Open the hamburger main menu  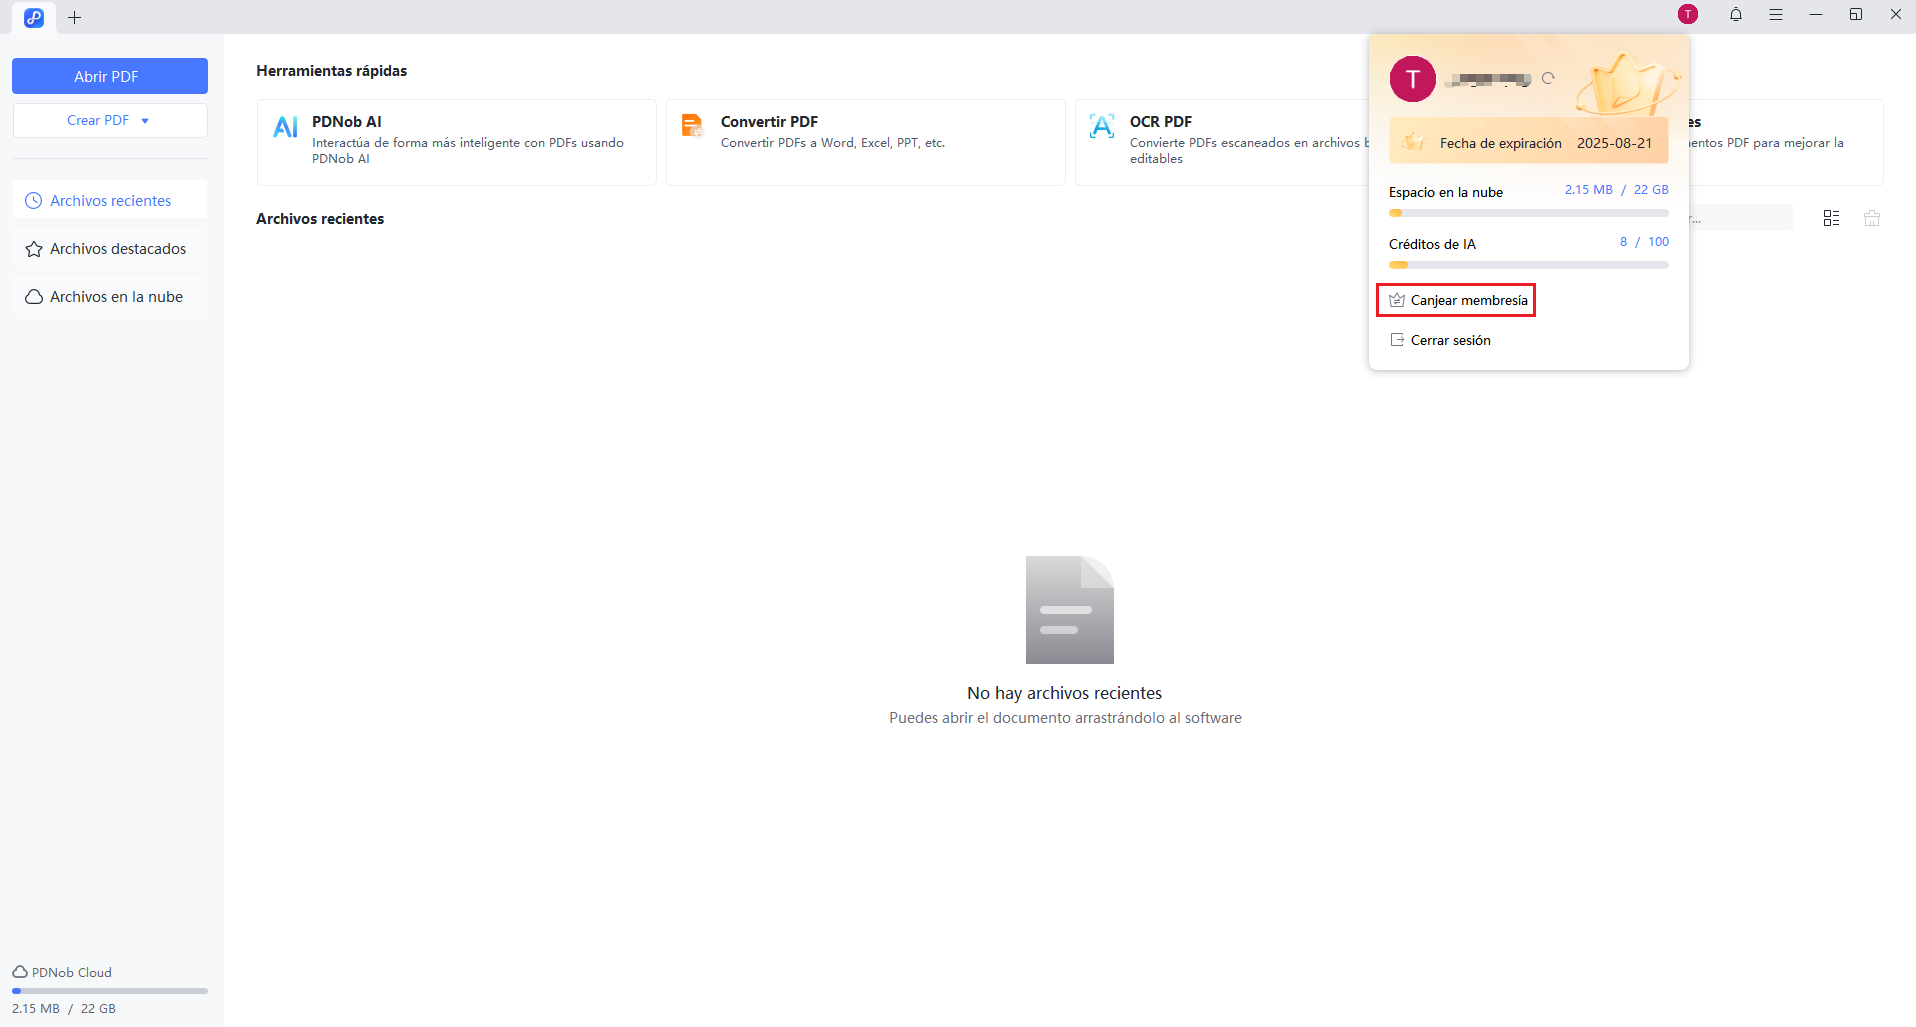click(1776, 14)
